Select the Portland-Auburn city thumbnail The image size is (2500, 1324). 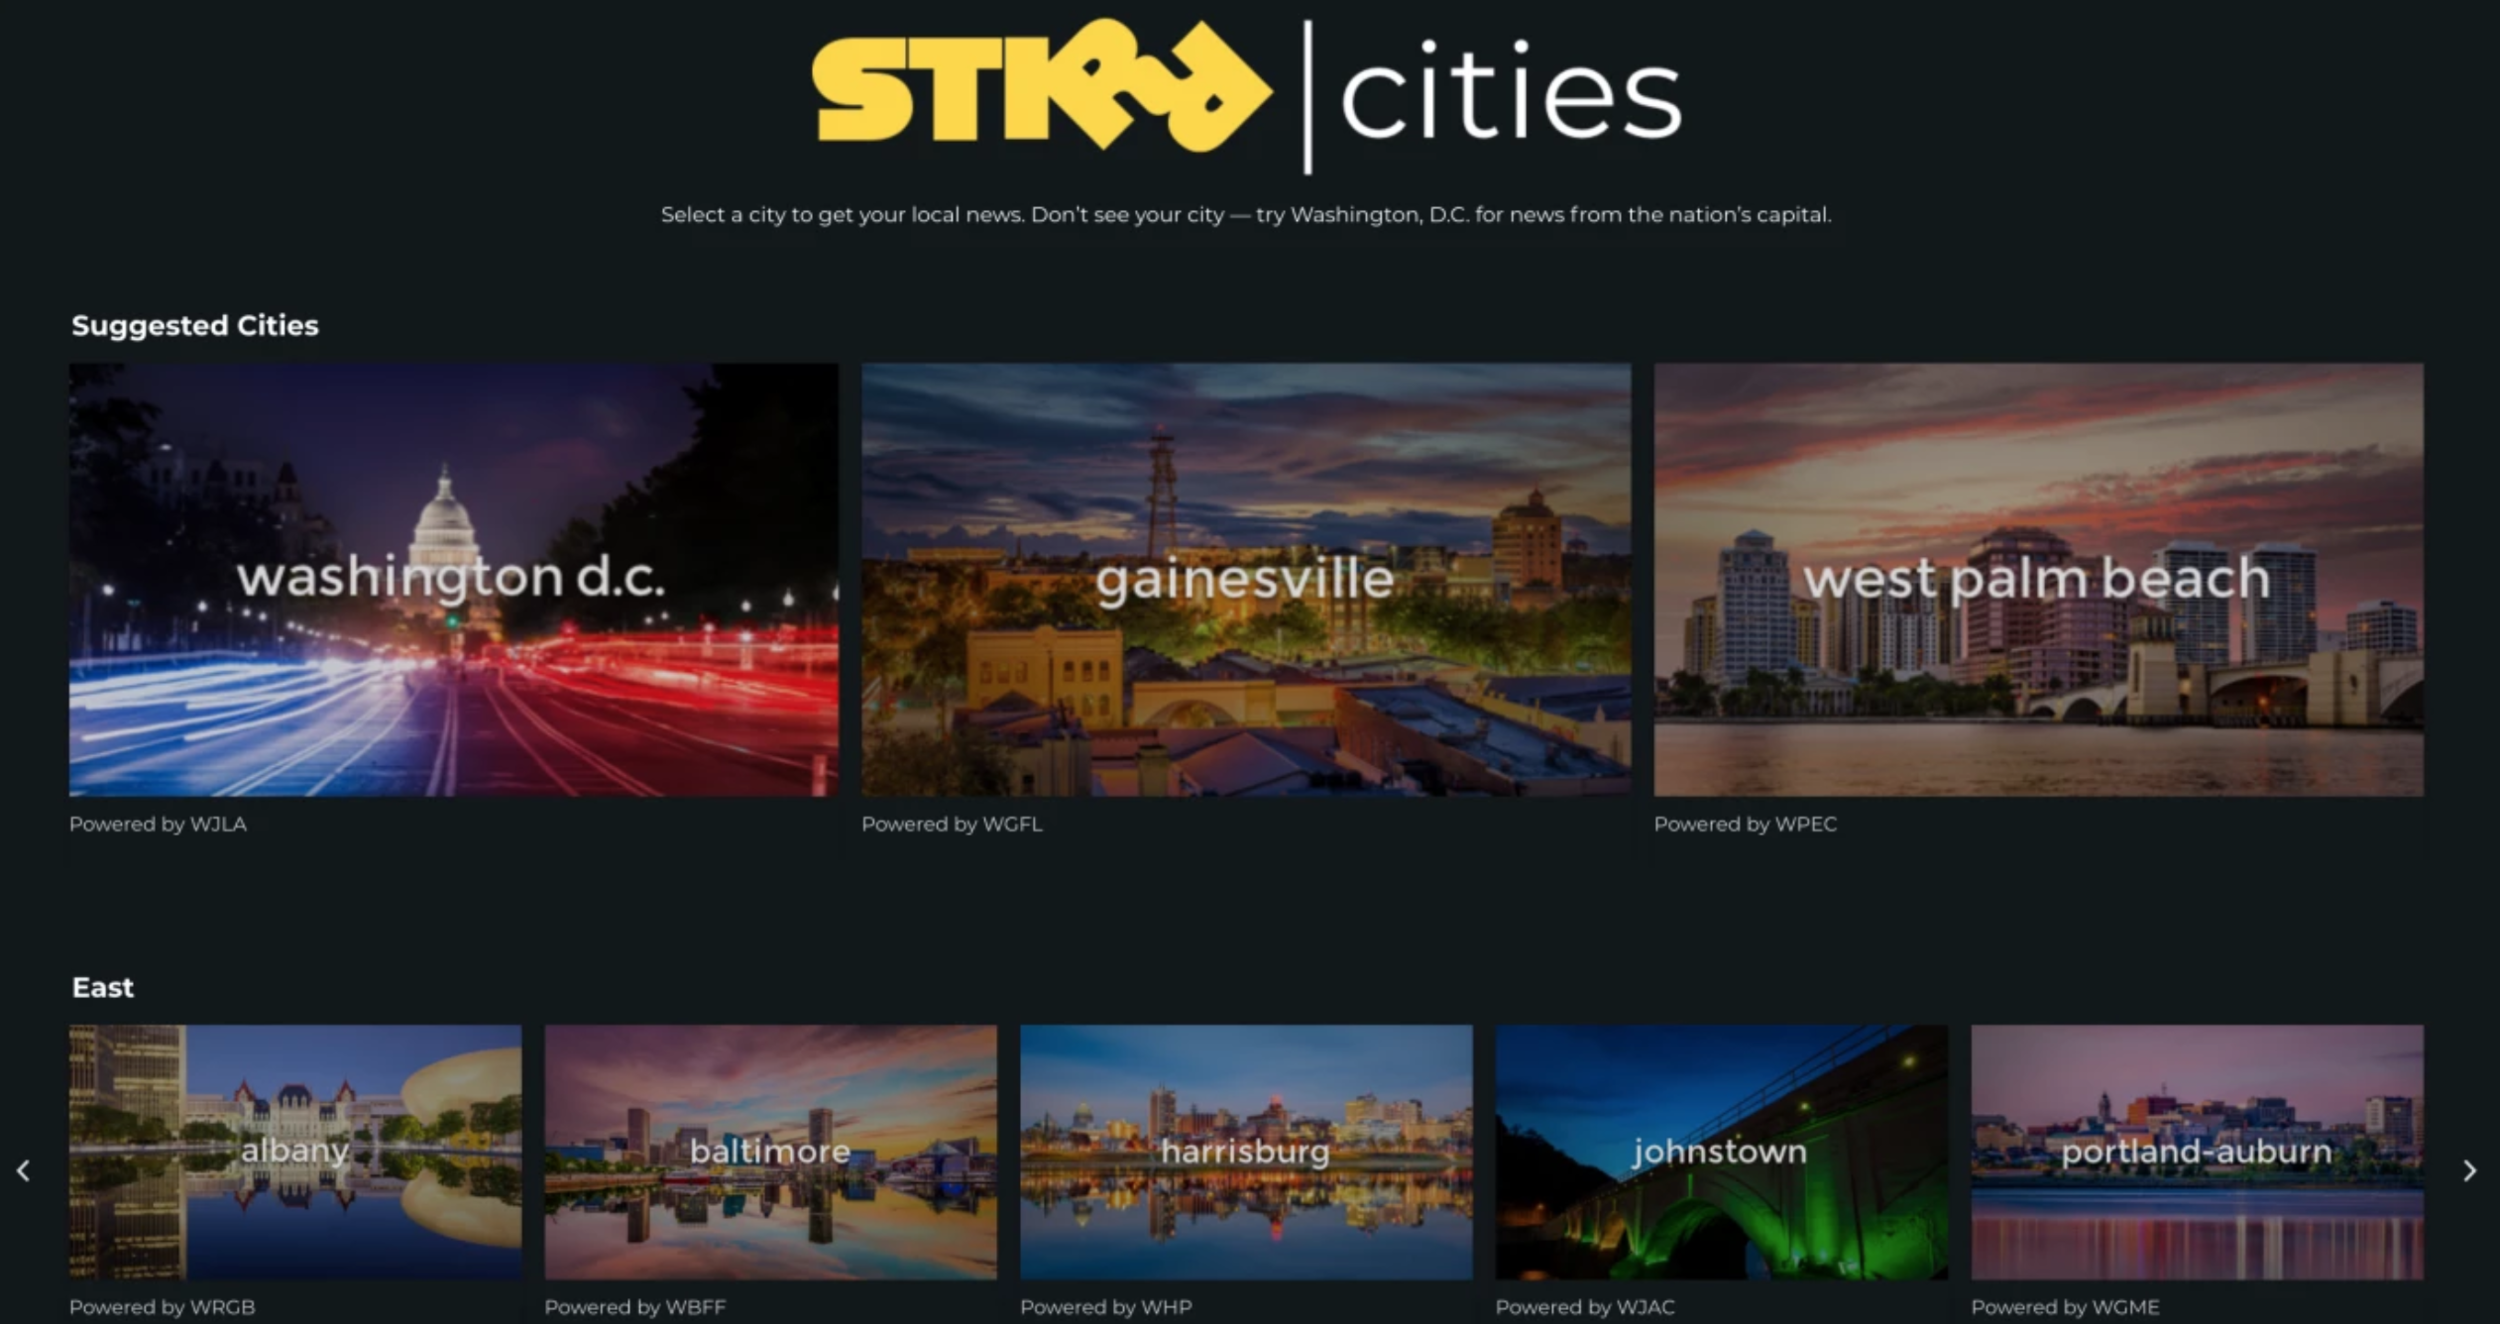(x=2196, y=1151)
